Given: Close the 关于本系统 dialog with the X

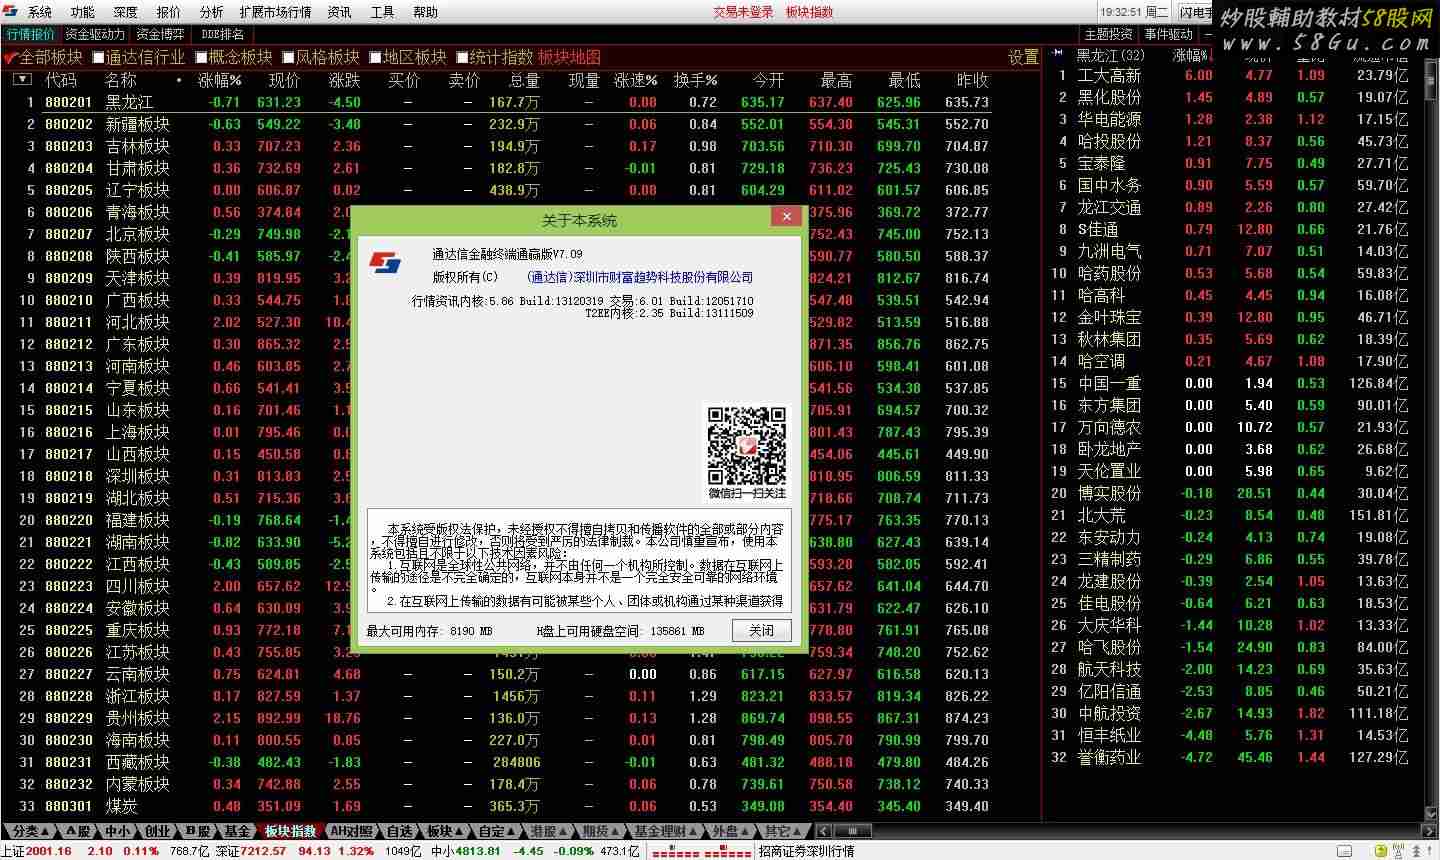Looking at the screenshot, I should 786,217.
